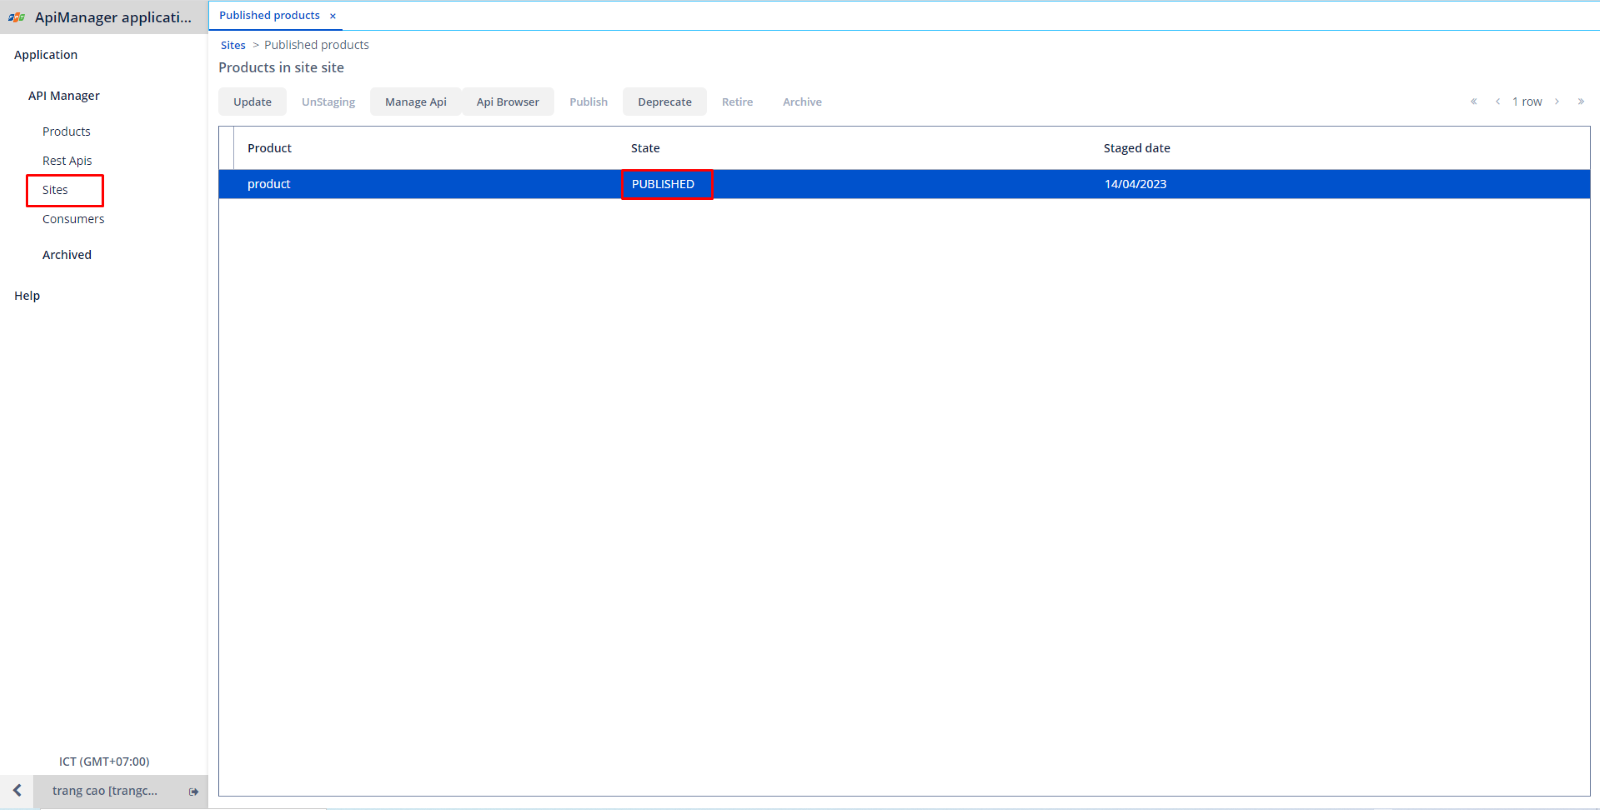This screenshot has width=1600, height=810.
Task: Go to the previous page of rows
Action: [x=1497, y=101]
